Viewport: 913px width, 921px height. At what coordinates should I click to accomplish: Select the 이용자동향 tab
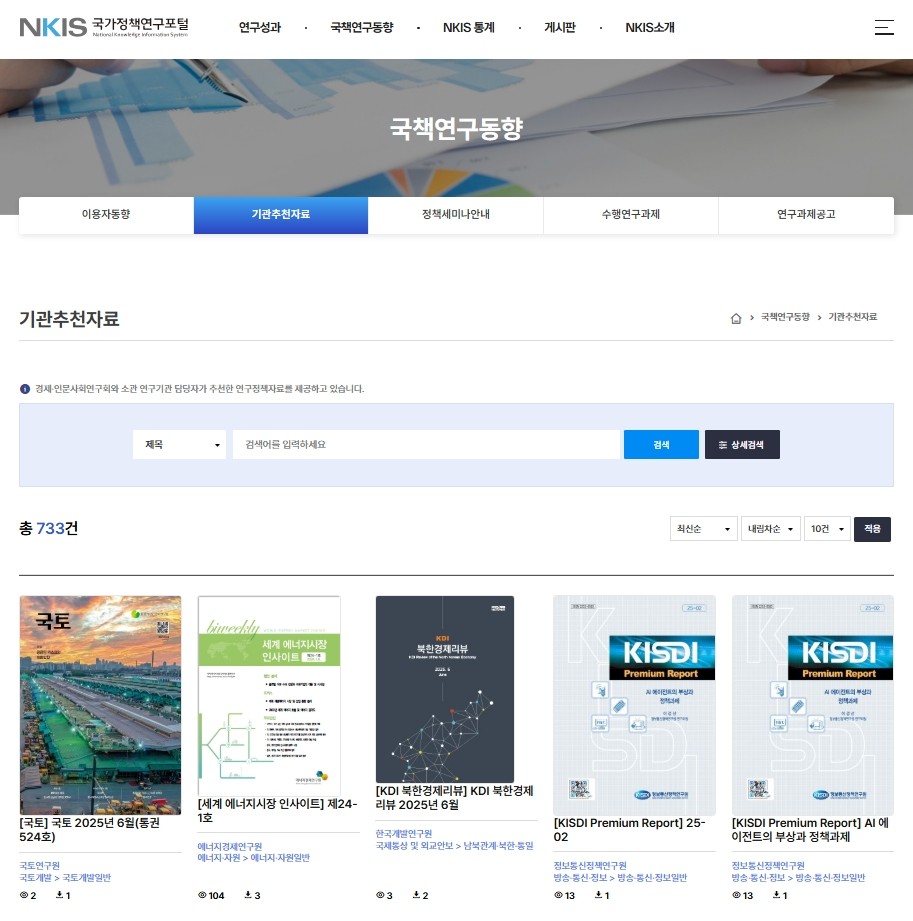(106, 215)
